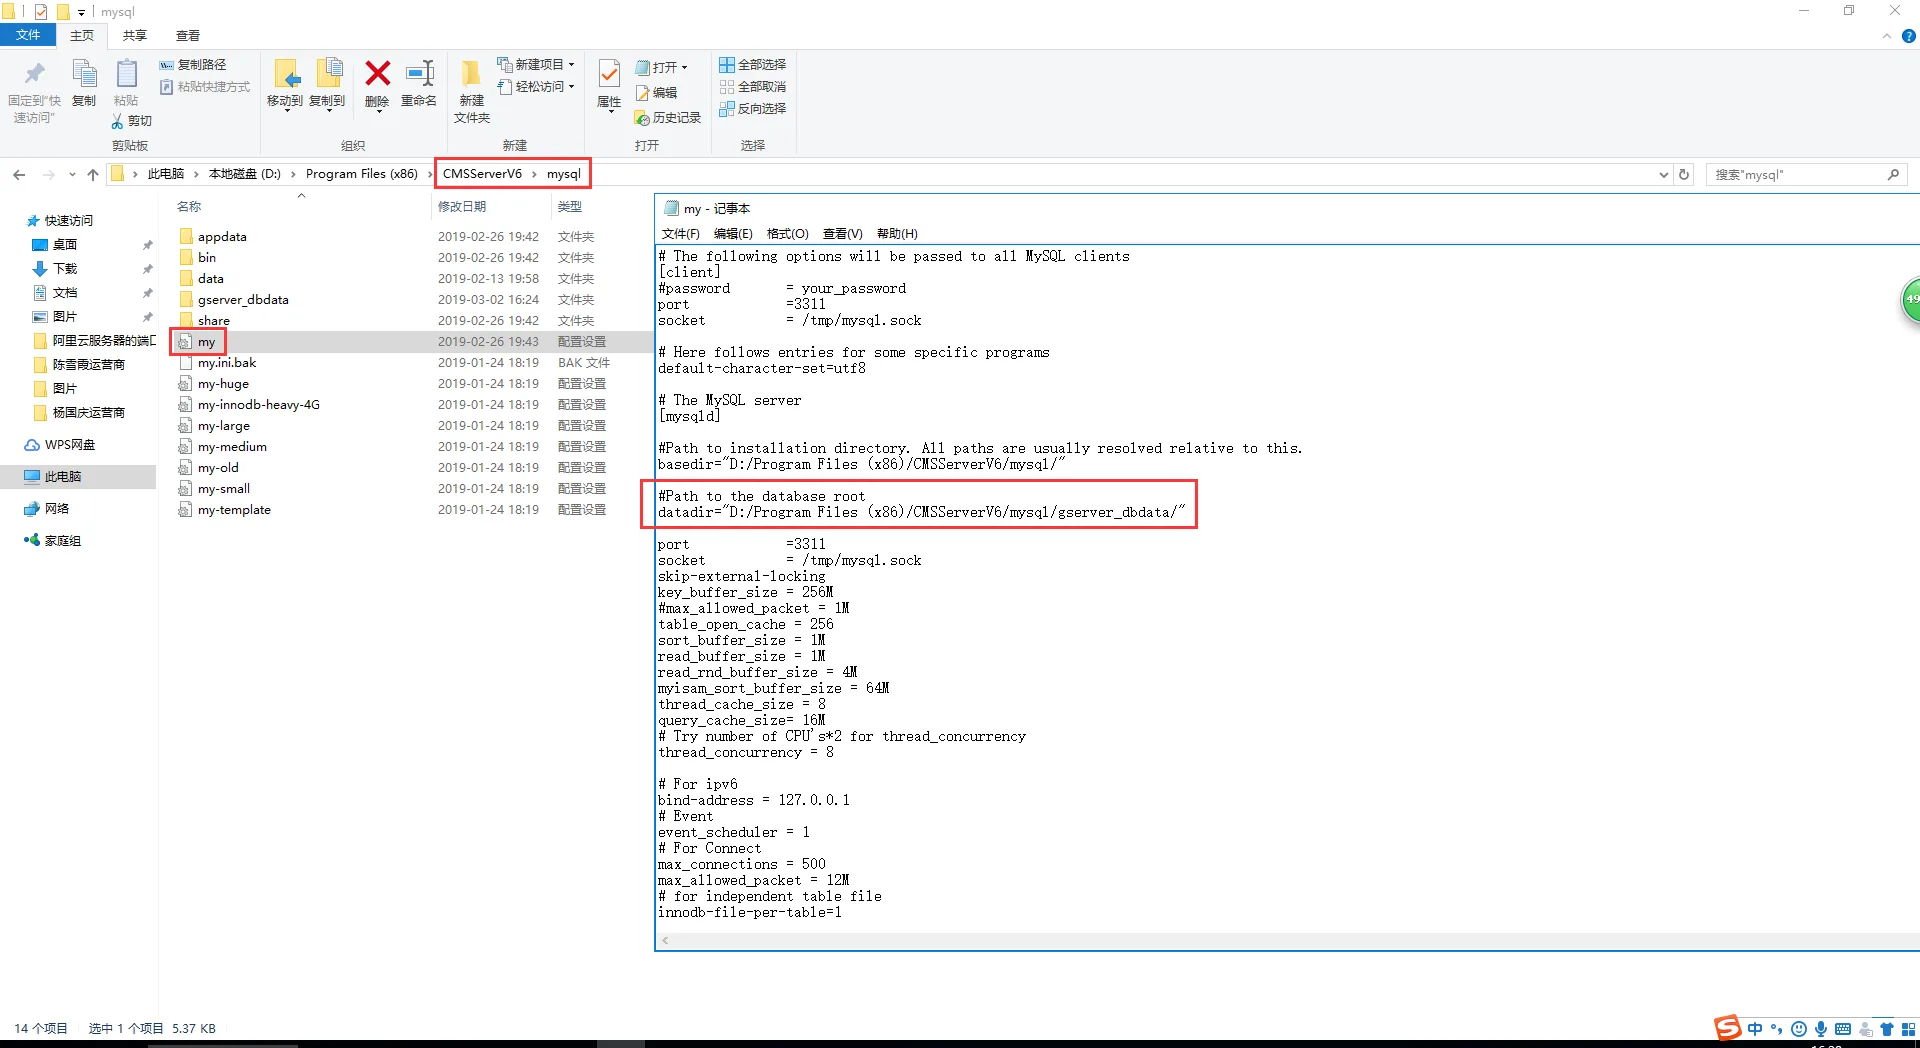Open recent locations dropdown arrow
The width and height of the screenshot is (1920, 1048).
(72, 175)
